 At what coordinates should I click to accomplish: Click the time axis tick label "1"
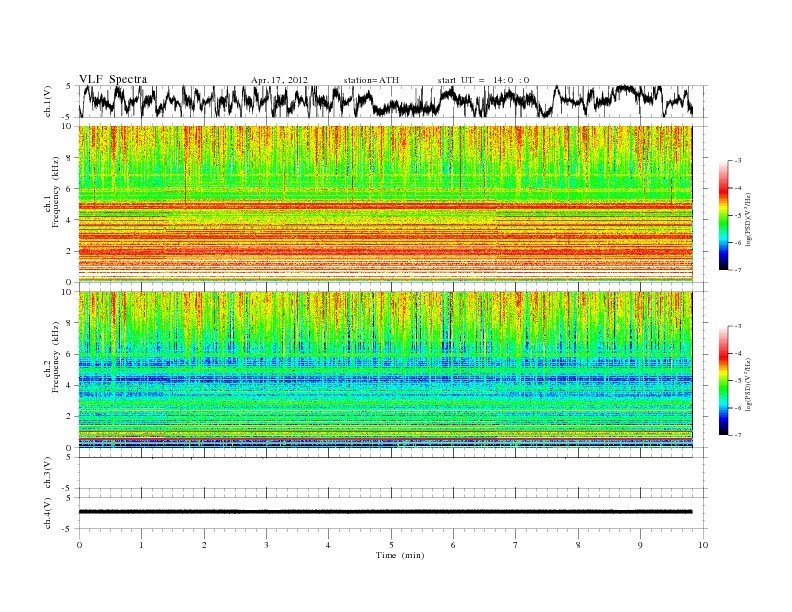[x=141, y=545]
